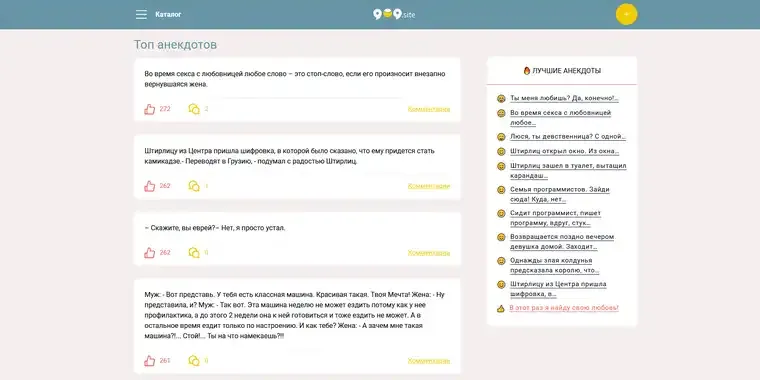Click the like count 272

point(165,109)
